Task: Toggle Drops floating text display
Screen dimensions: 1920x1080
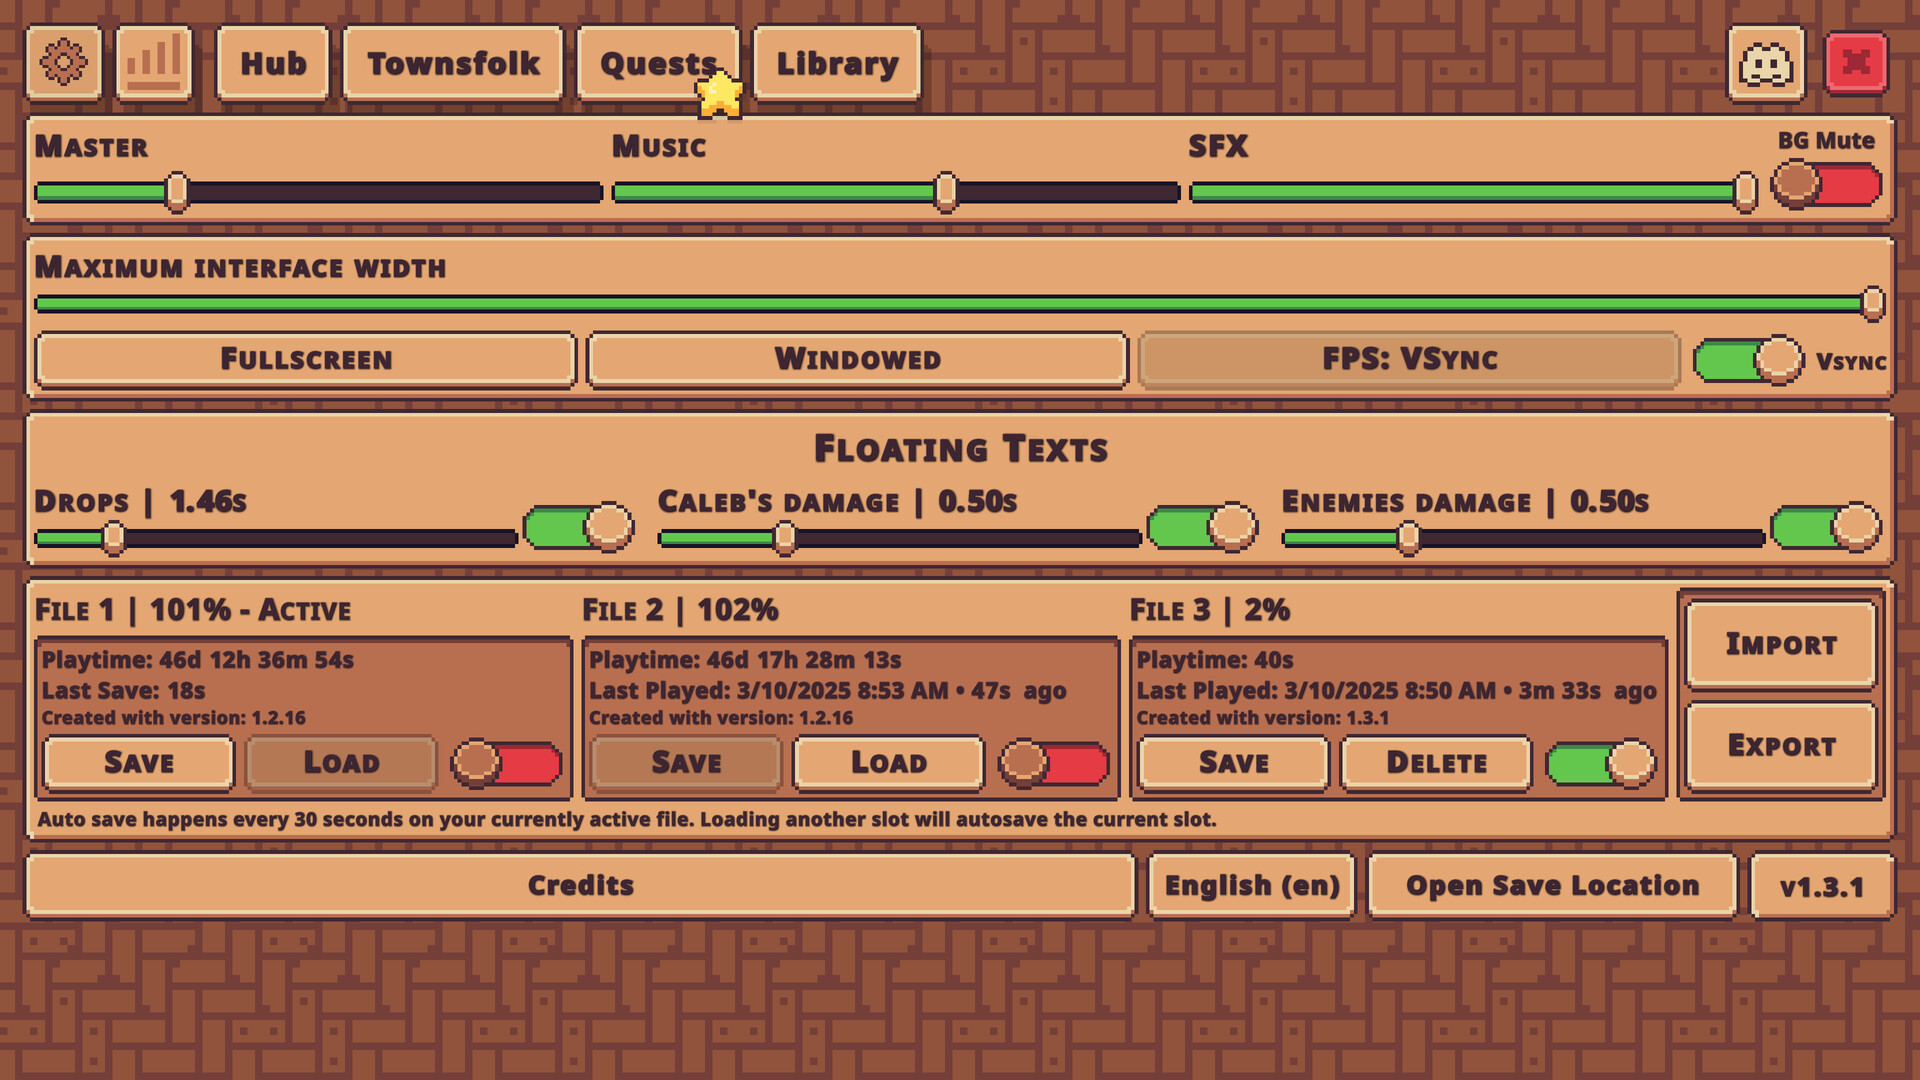Action: 578,525
